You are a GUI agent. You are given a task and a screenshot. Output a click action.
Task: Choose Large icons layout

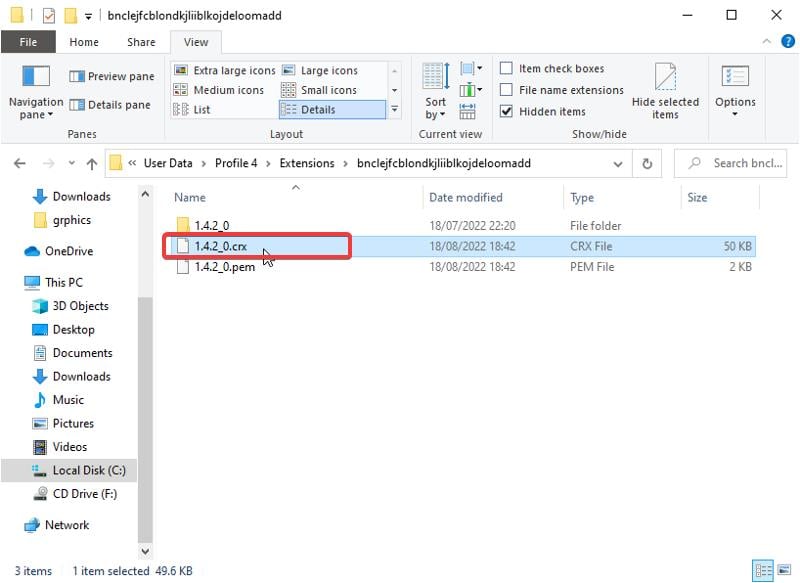coord(320,70)
